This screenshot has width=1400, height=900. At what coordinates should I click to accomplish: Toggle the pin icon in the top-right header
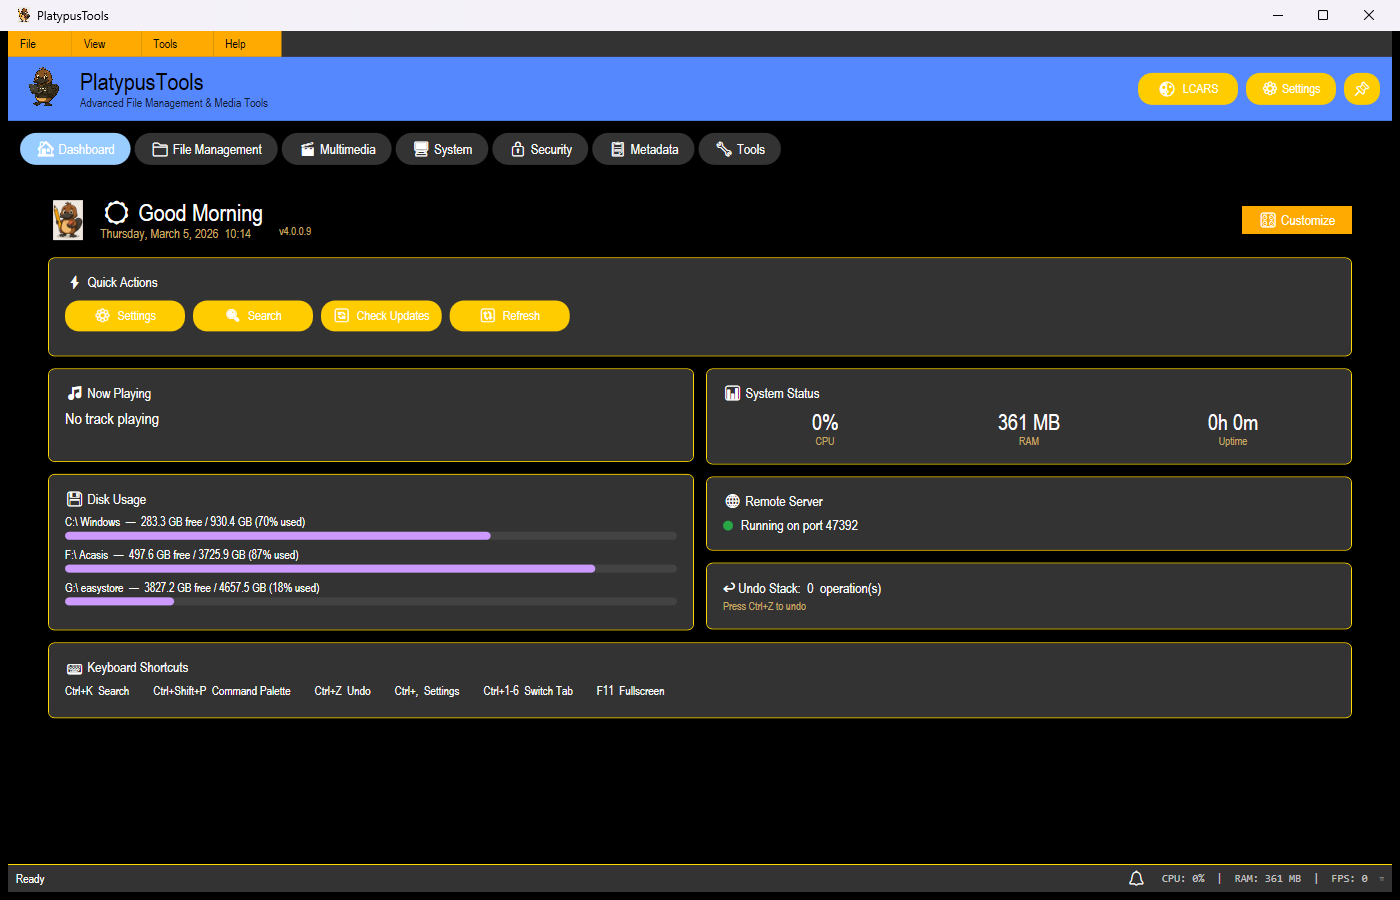tap(1361, 88)
